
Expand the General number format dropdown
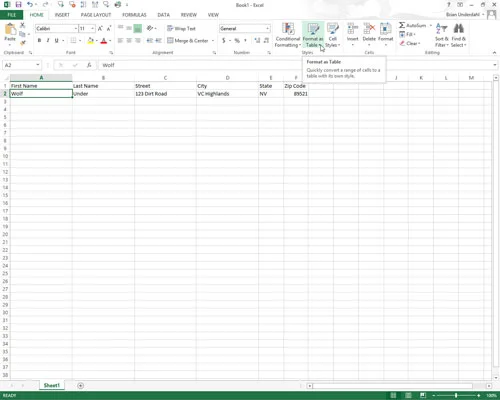[267, 29]
